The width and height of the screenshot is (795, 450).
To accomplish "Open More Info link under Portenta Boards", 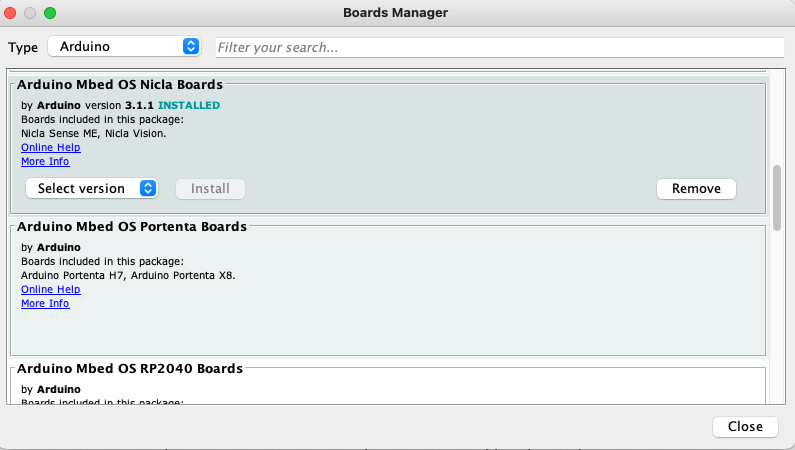I will [45, 304].
